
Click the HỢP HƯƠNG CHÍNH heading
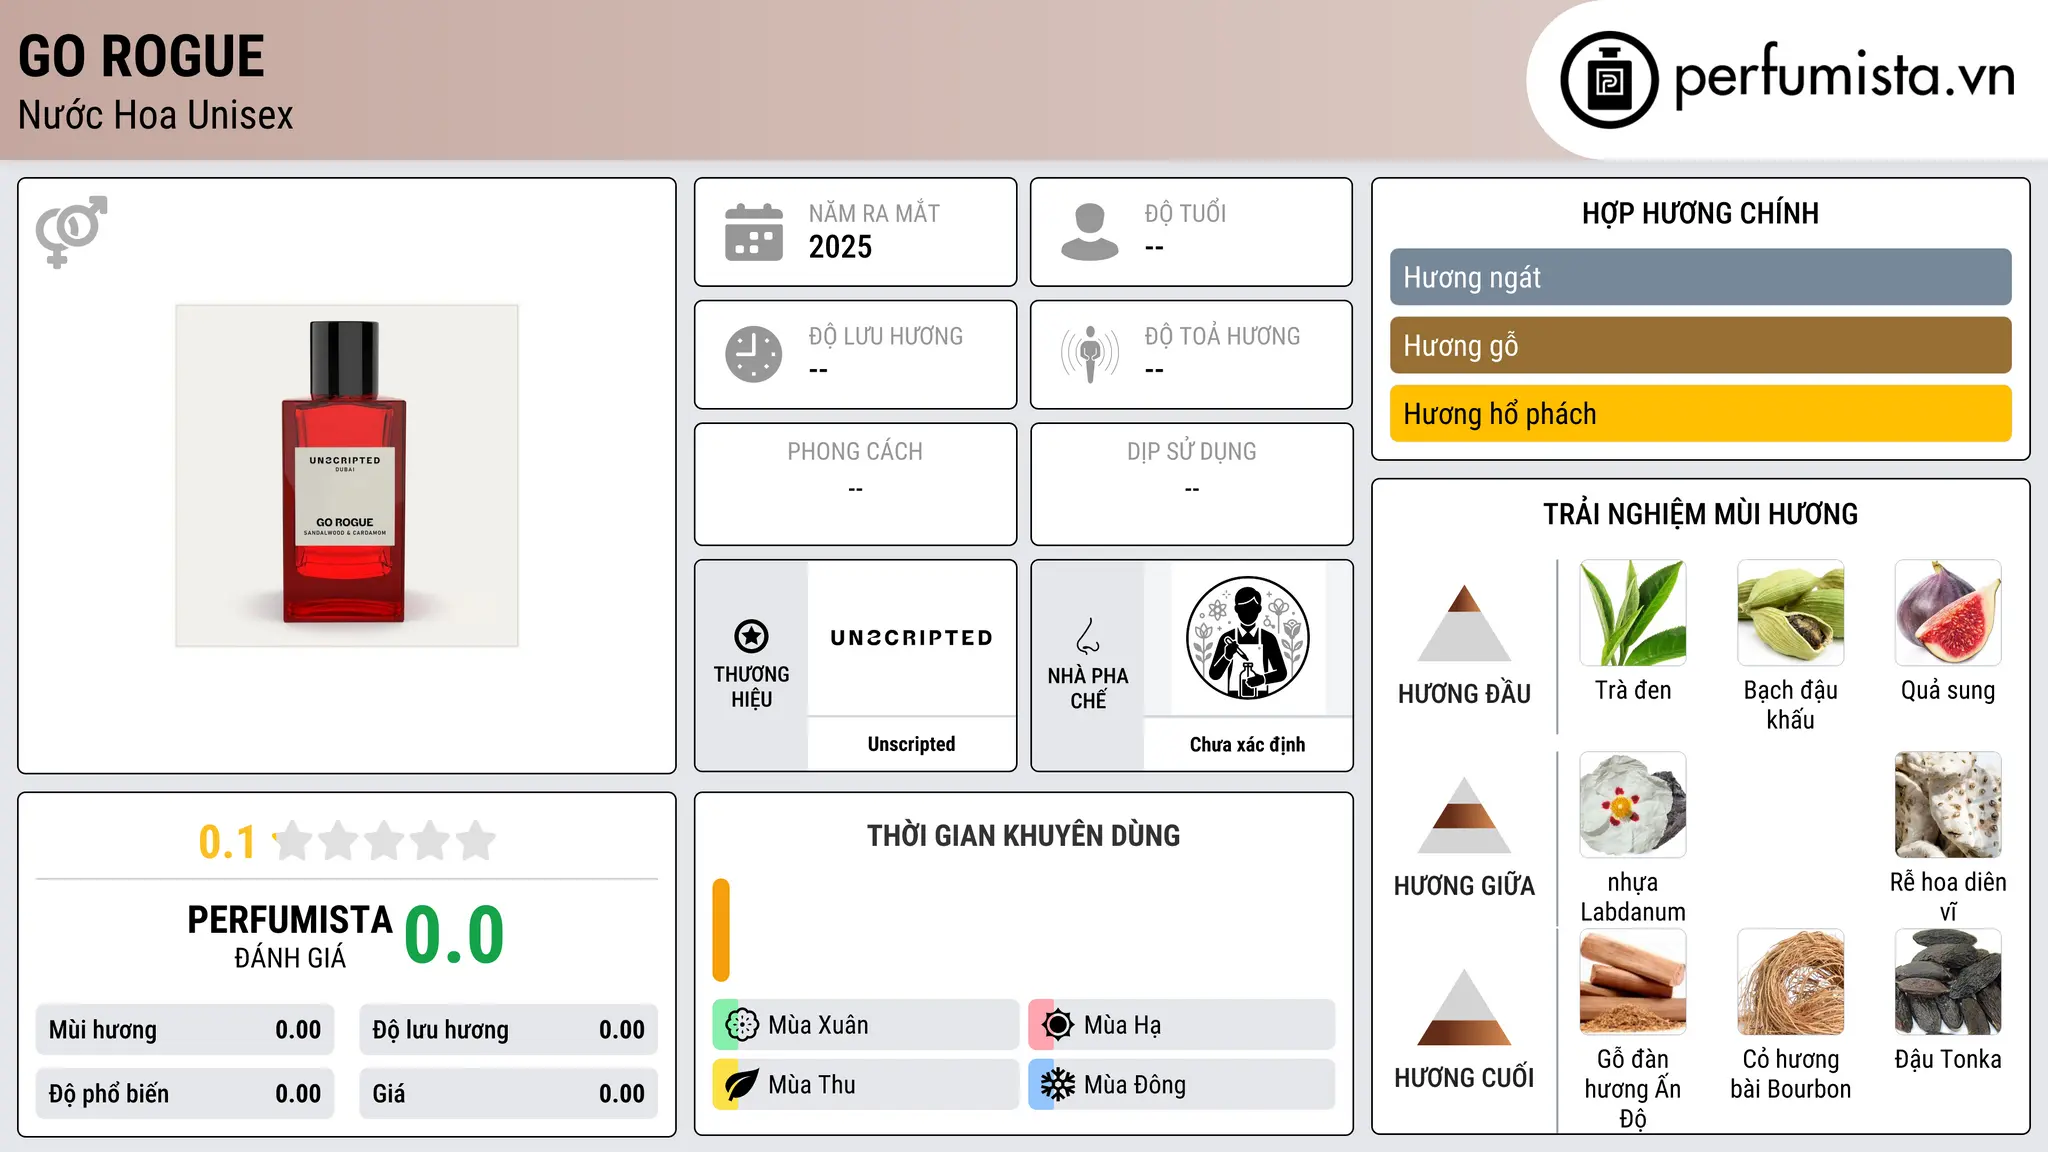click(x=1700, y=213)
